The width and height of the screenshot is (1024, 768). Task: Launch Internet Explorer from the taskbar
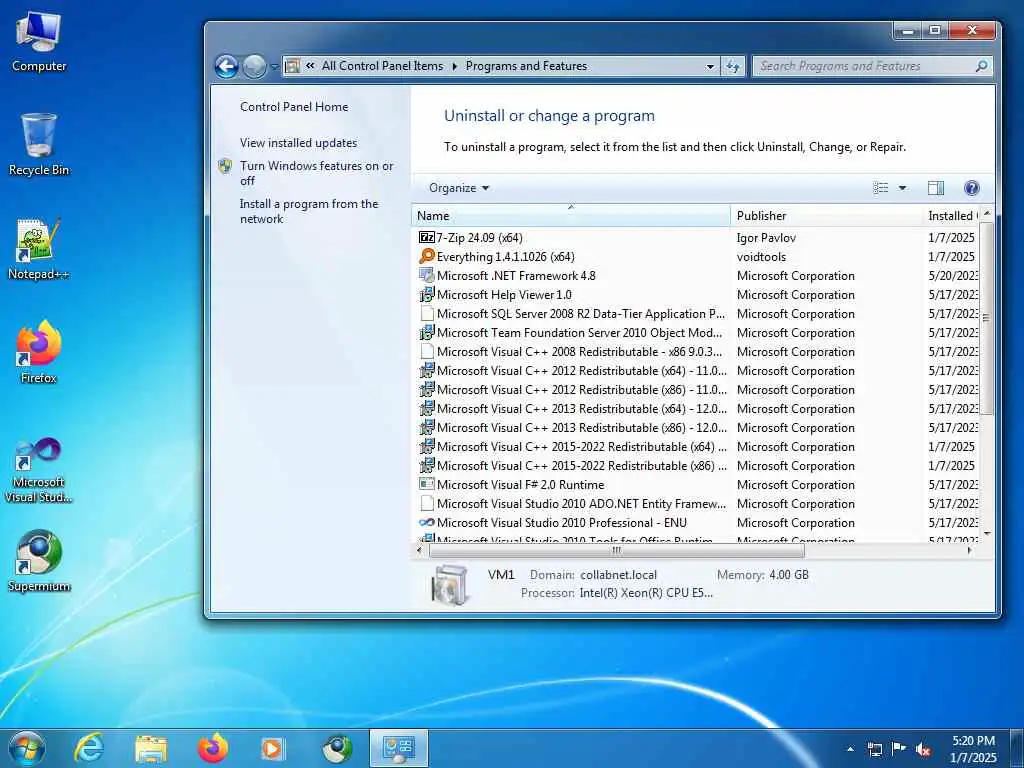88,748
